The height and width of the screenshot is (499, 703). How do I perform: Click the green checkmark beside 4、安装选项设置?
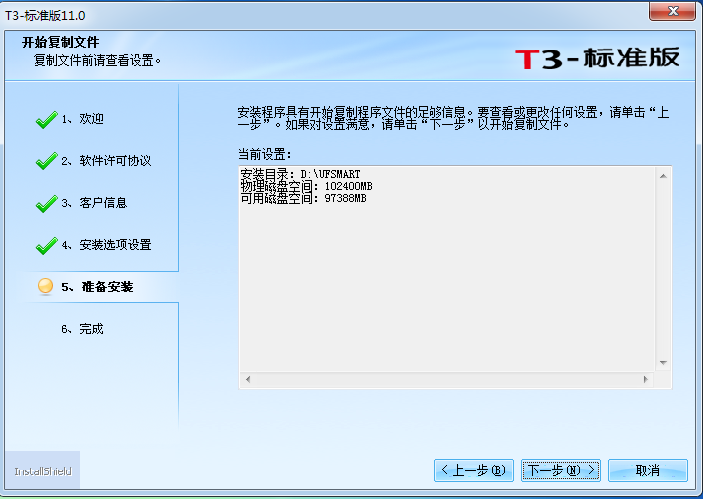(47, 246)
